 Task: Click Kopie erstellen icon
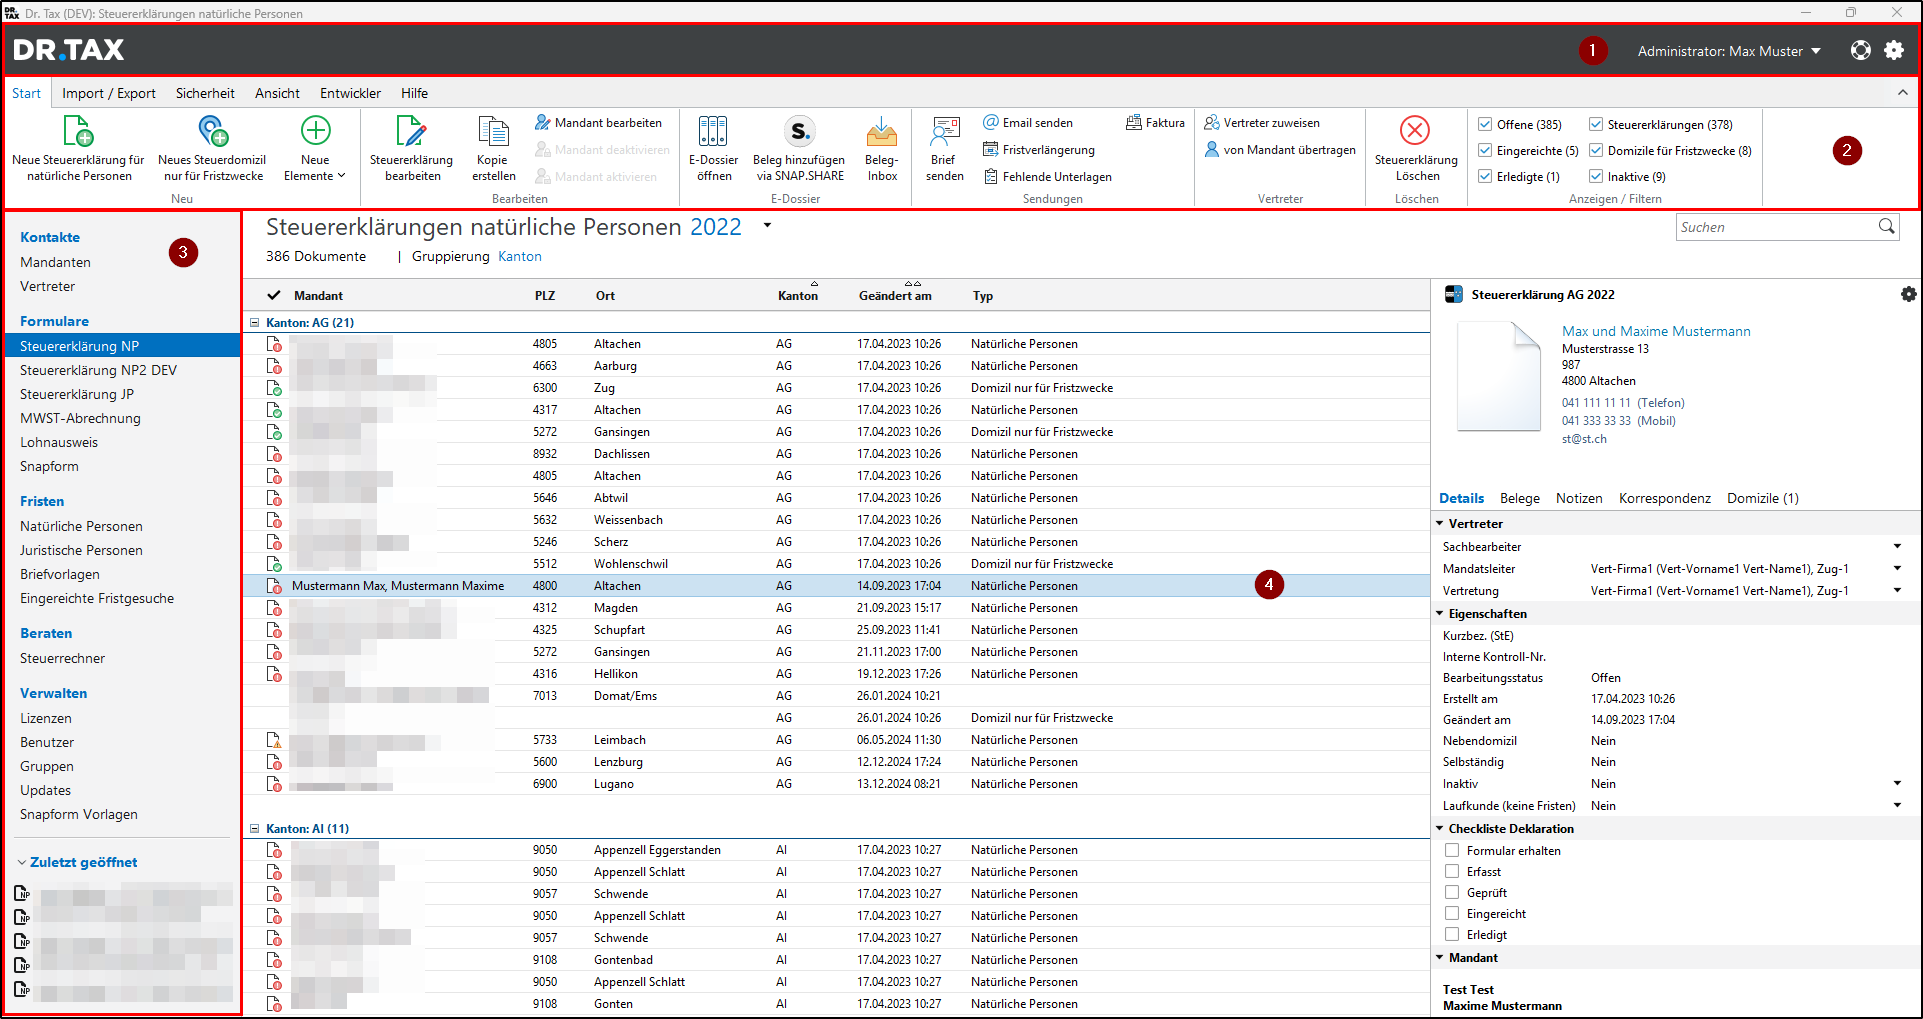coord(493,131)
